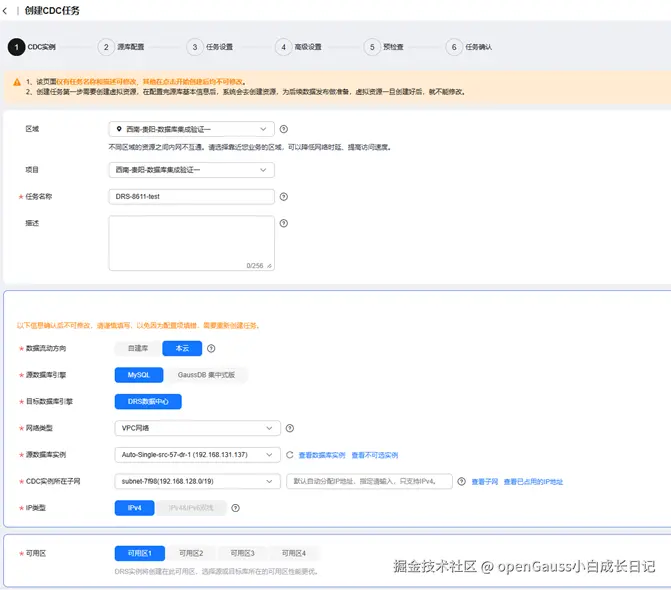Go back using the top-left arrow
This screenshot has width=671, height=590.
pos(5,11)
